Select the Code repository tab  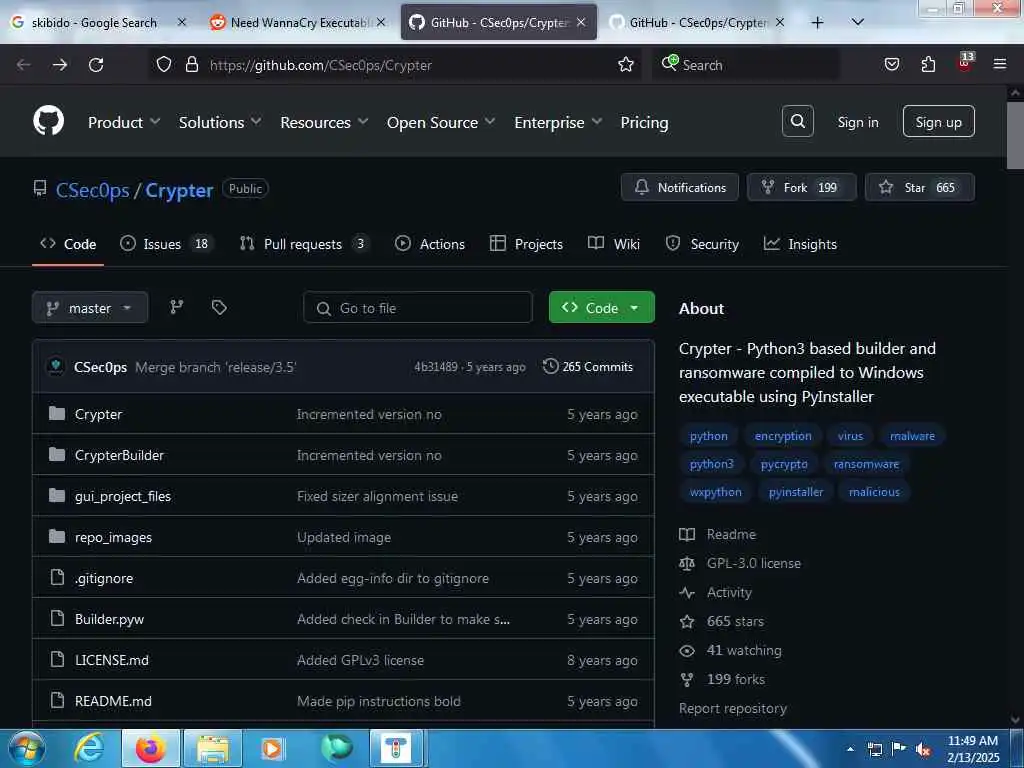pos(68,244)
